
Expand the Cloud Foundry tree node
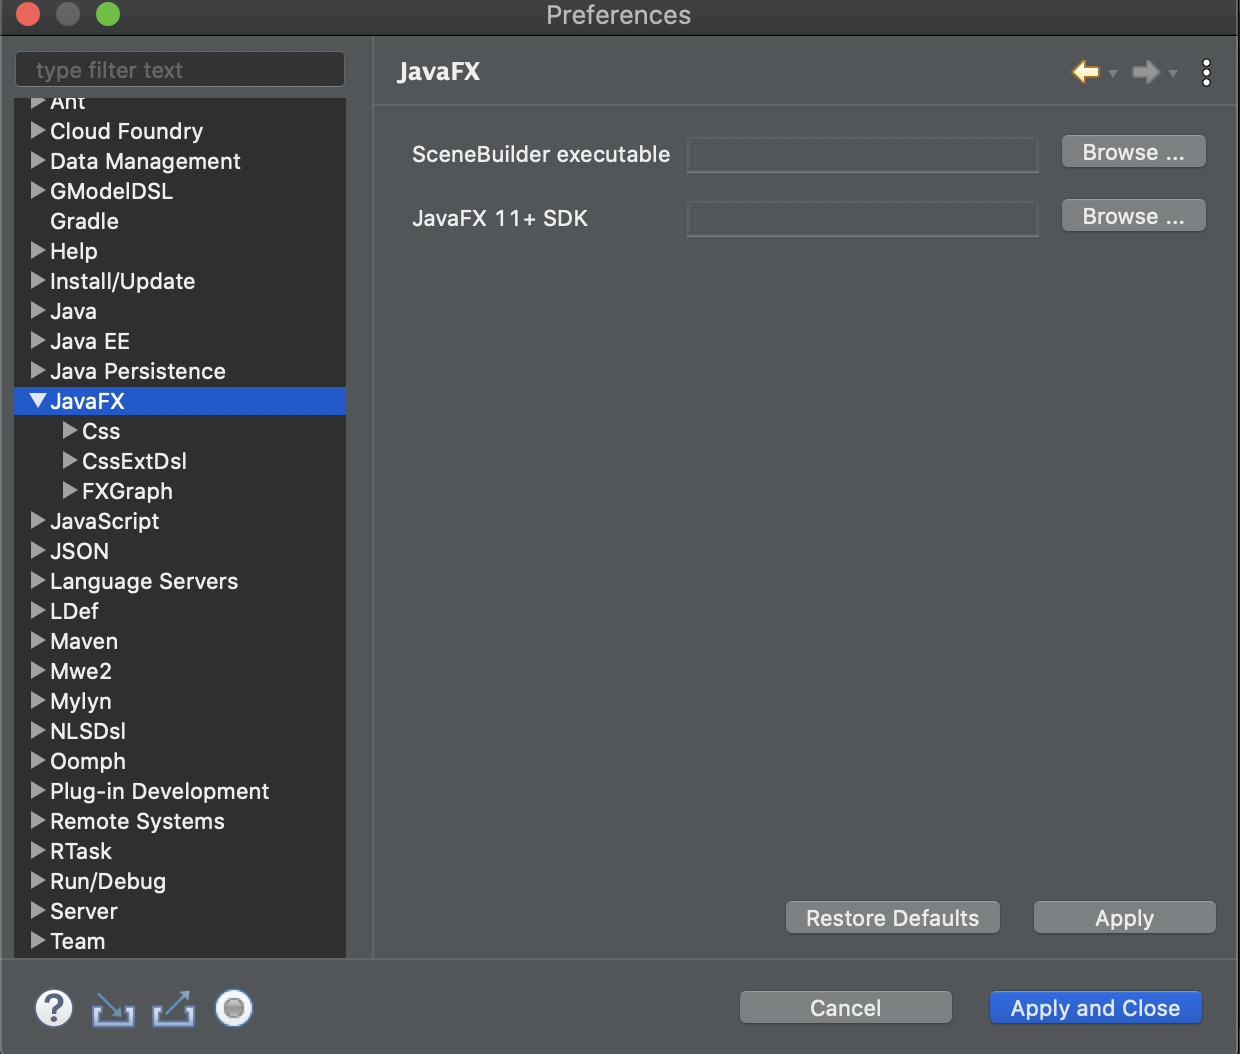(x=38, y=130)
